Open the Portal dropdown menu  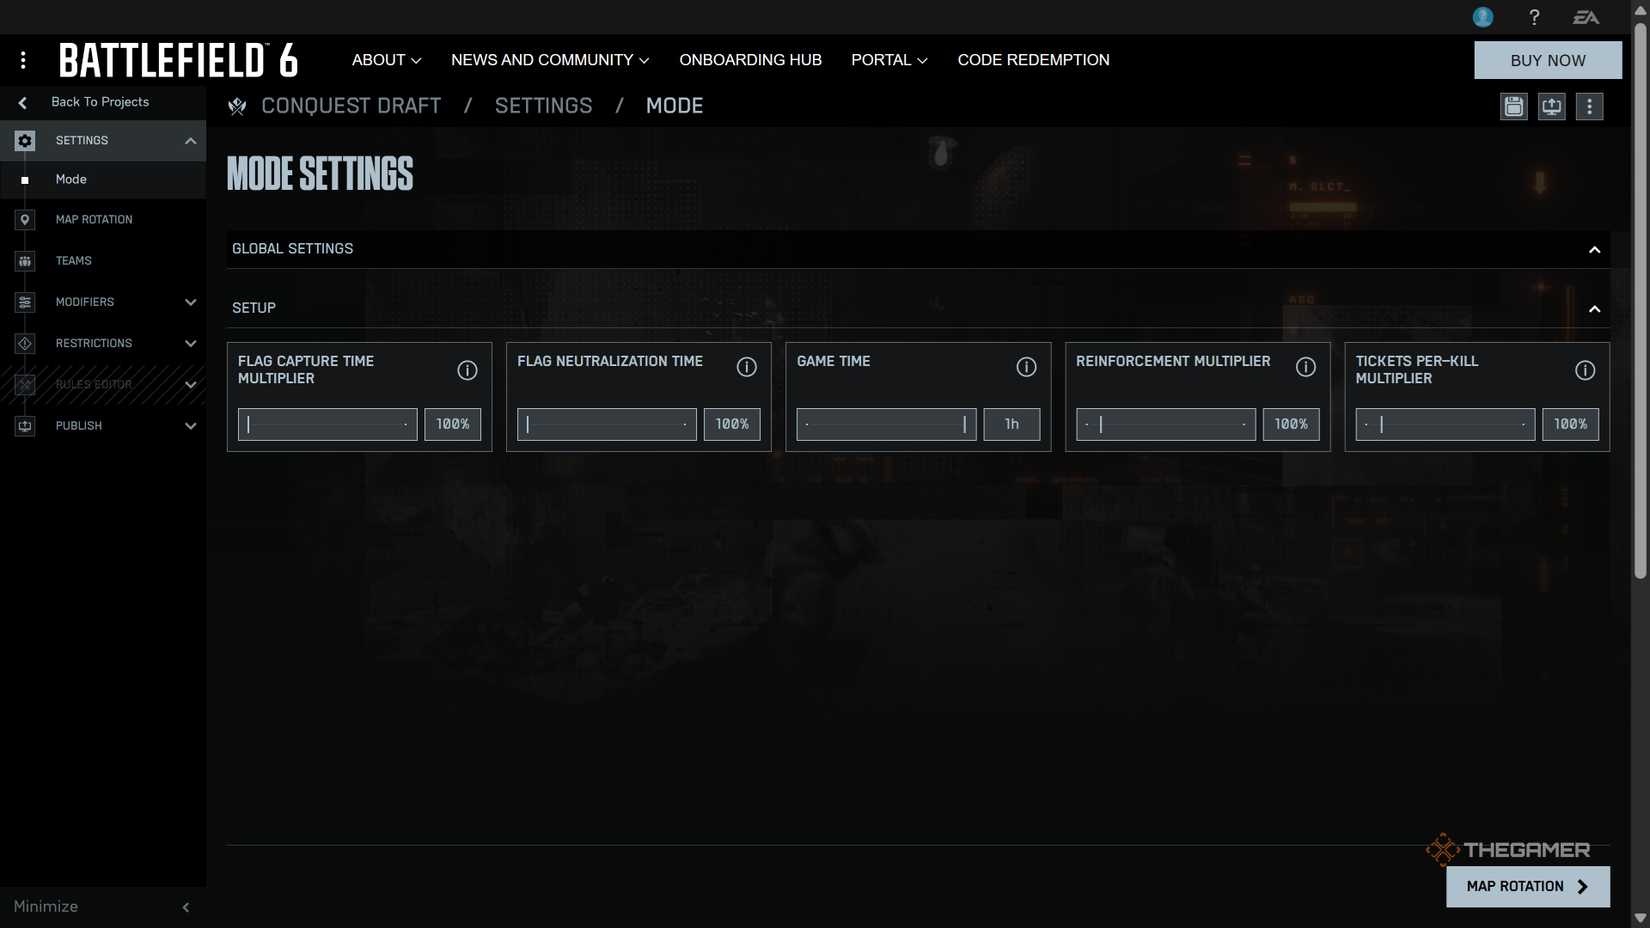coord(888,60)
